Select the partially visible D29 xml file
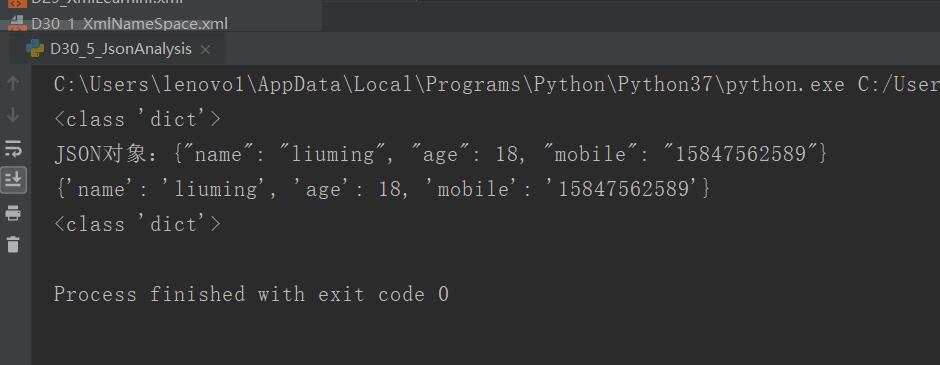 (x=107, y=2)
